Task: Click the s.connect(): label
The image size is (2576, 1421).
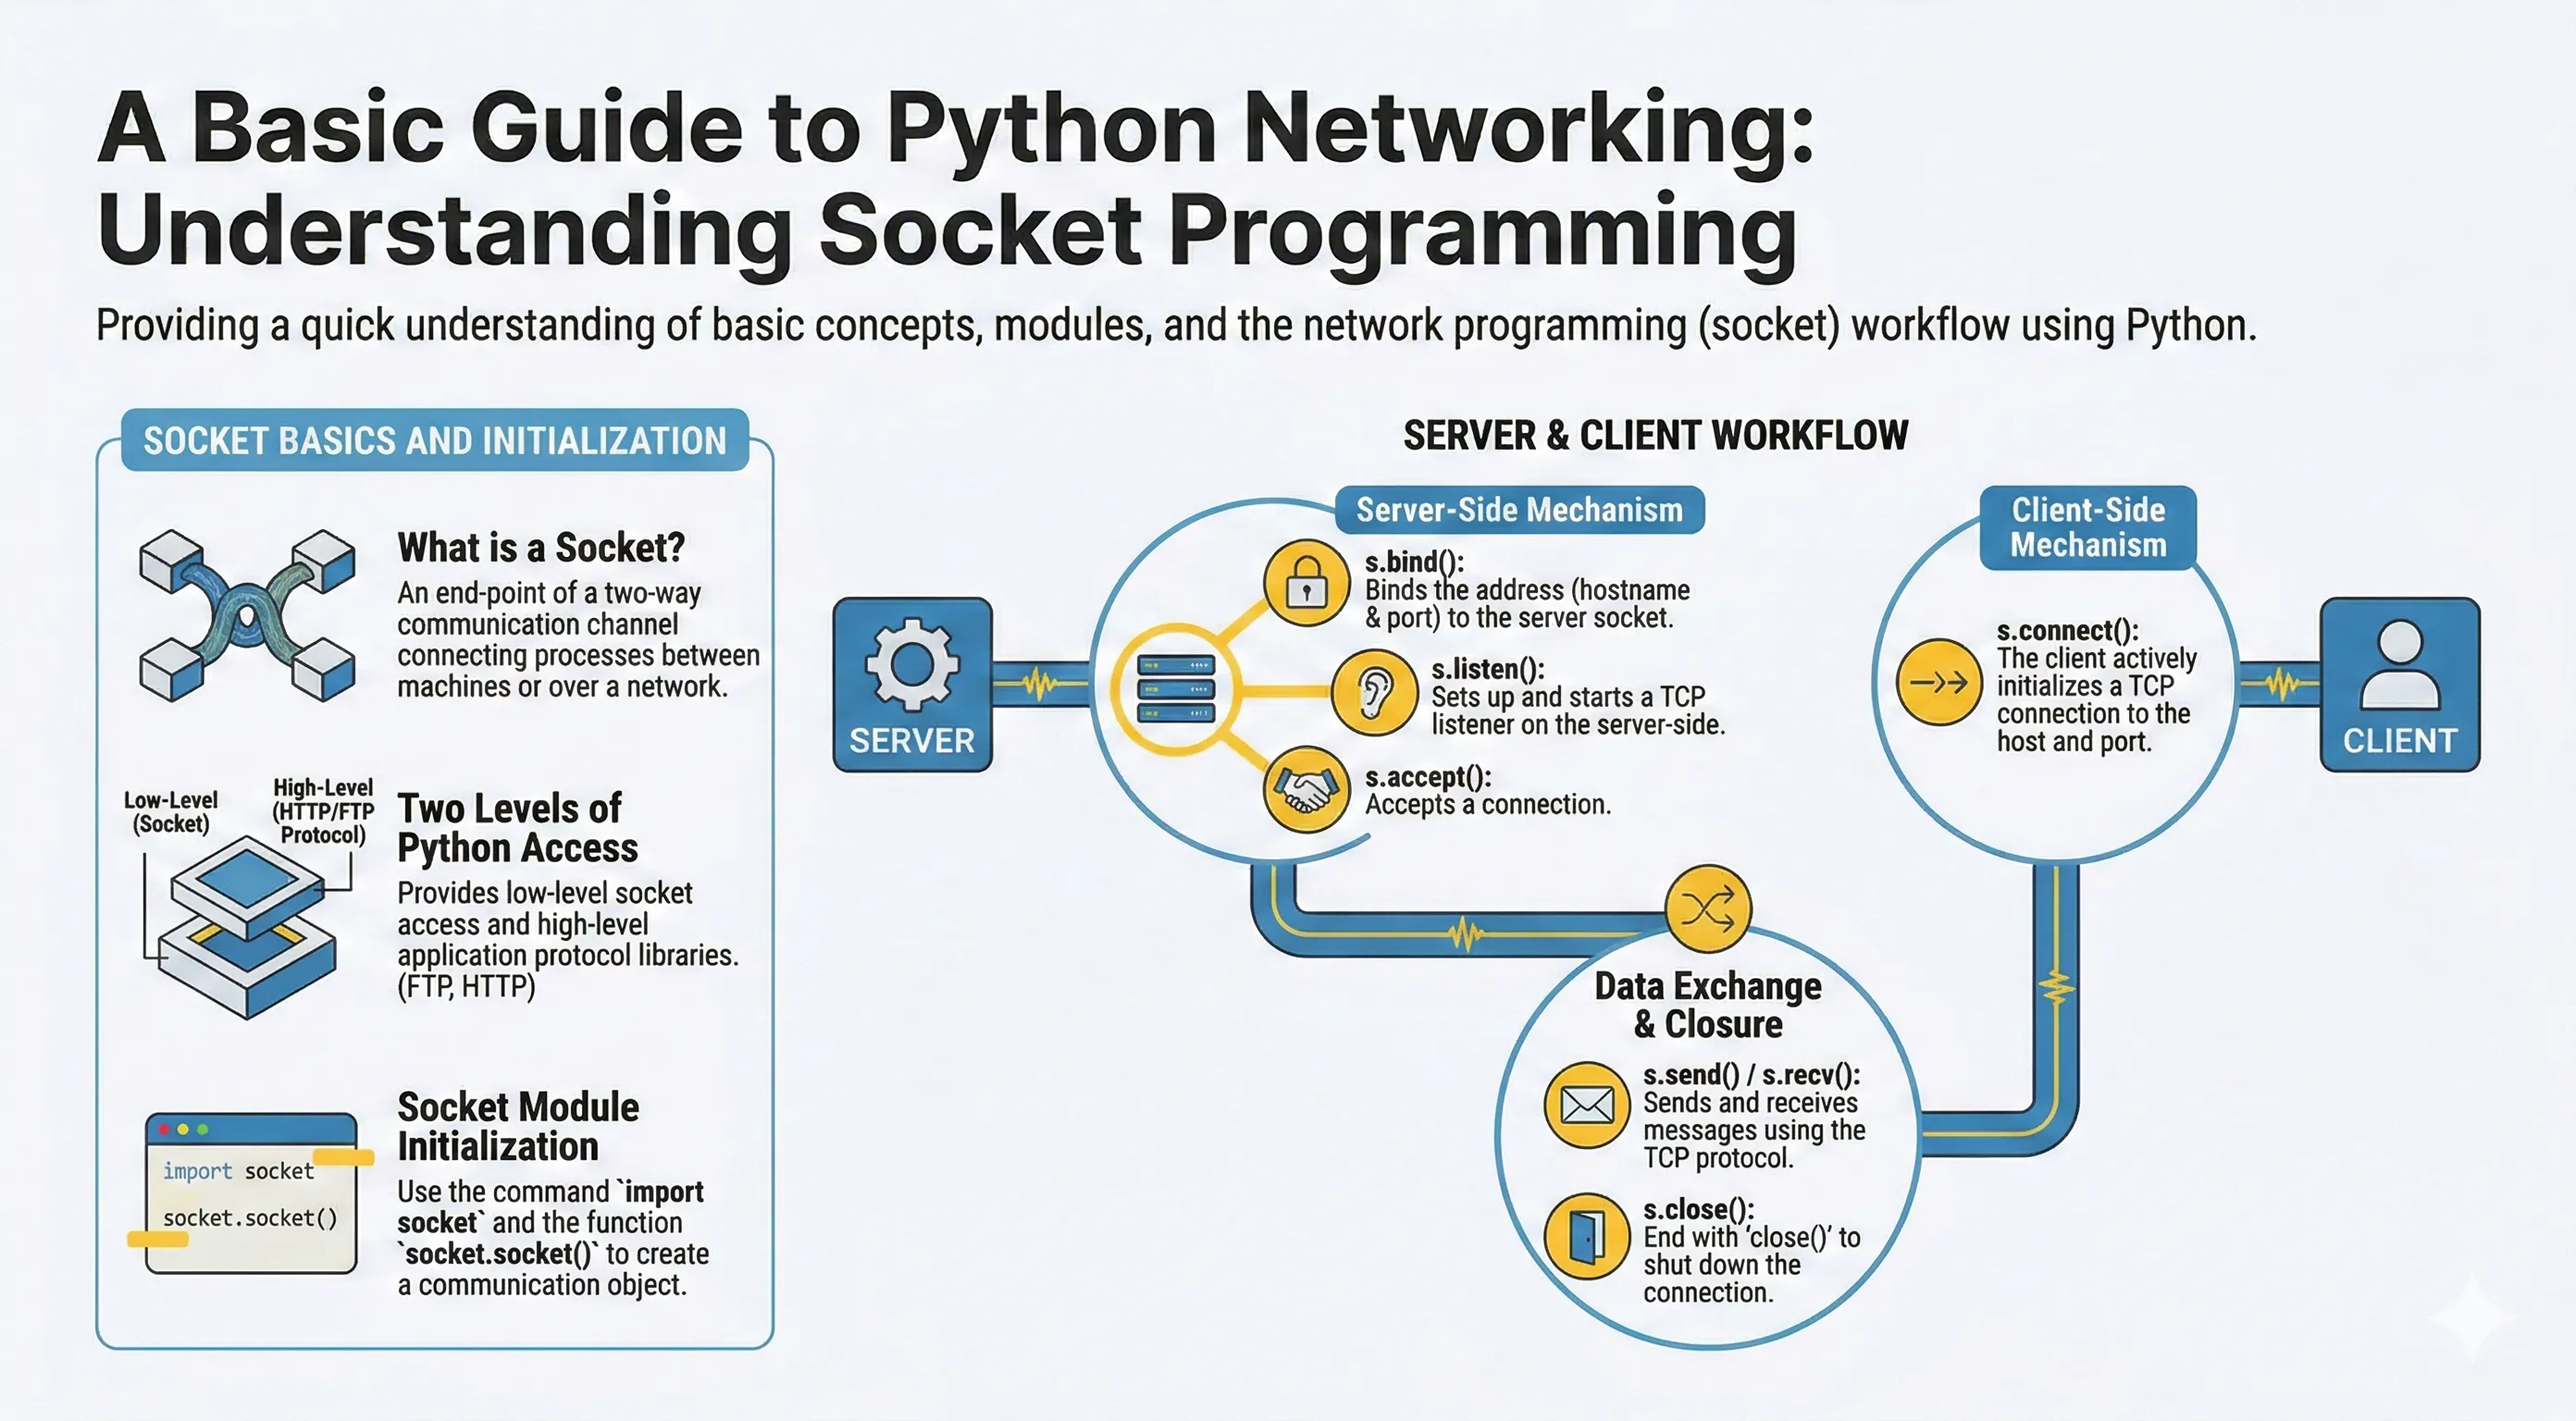Action: point(2068,631)
